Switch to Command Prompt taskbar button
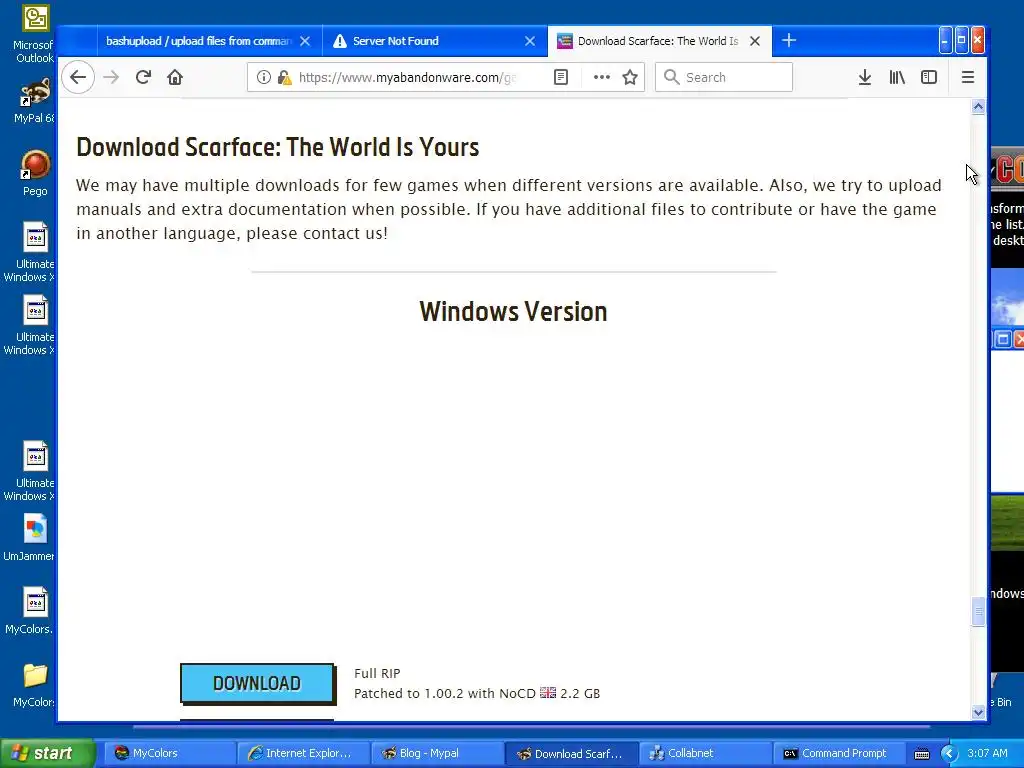The image size is (1024, 768). (838, 753)
